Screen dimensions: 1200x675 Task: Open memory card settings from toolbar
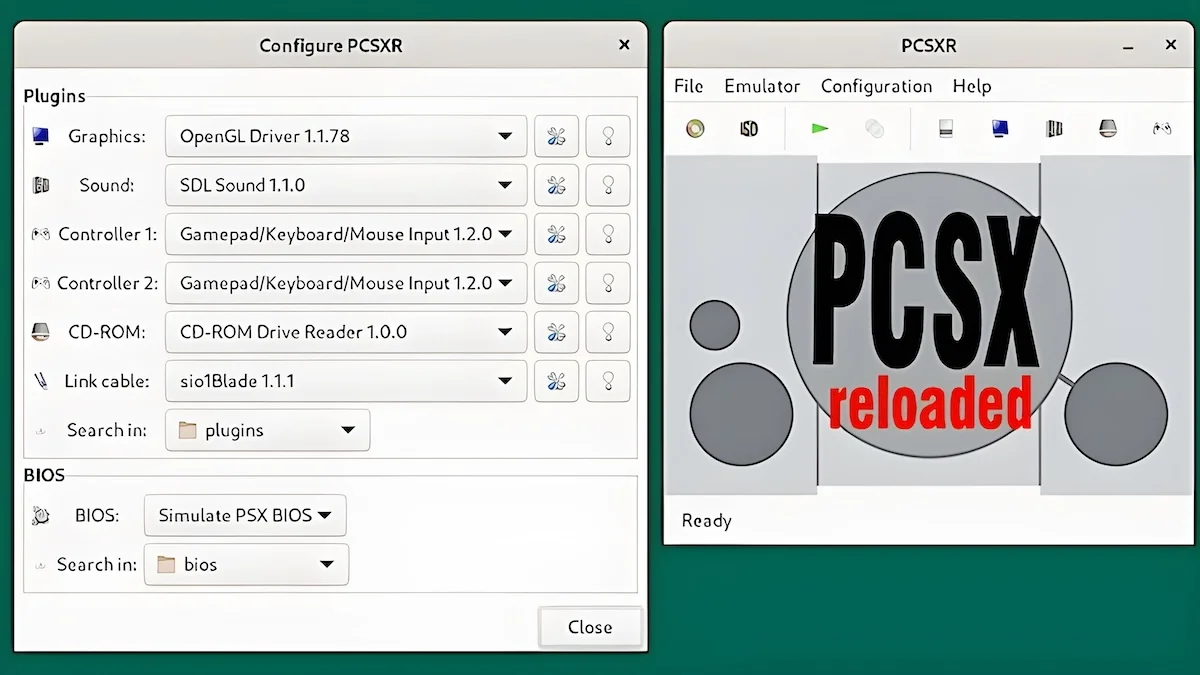pyautogui.click(x=946, y=128)
